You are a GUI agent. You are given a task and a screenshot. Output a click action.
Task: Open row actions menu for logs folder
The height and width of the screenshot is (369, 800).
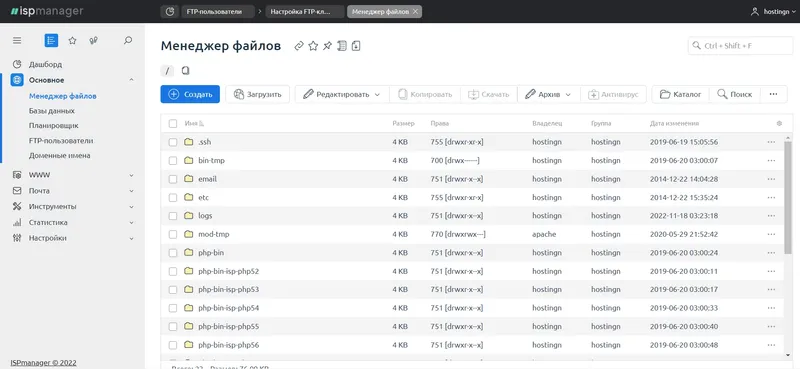(771, 216)
